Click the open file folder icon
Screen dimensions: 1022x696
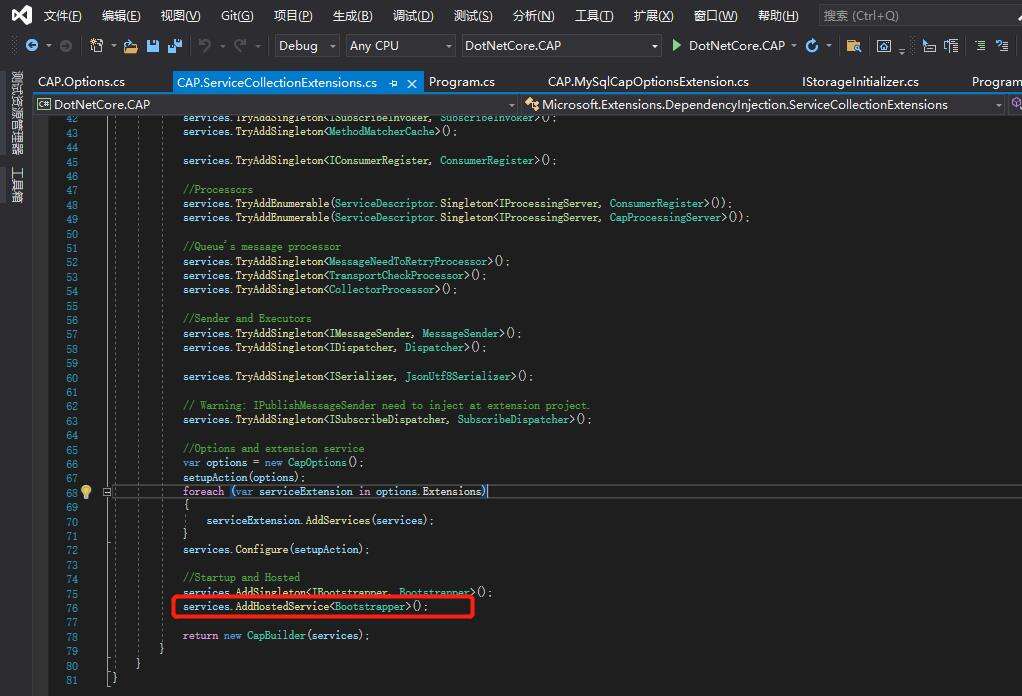[132, 46]
